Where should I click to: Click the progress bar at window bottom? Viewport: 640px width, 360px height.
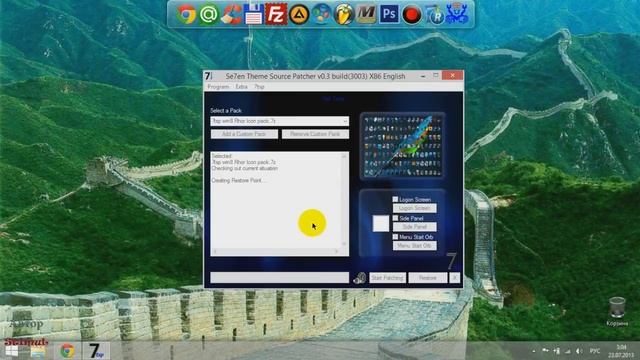(280, 278)
